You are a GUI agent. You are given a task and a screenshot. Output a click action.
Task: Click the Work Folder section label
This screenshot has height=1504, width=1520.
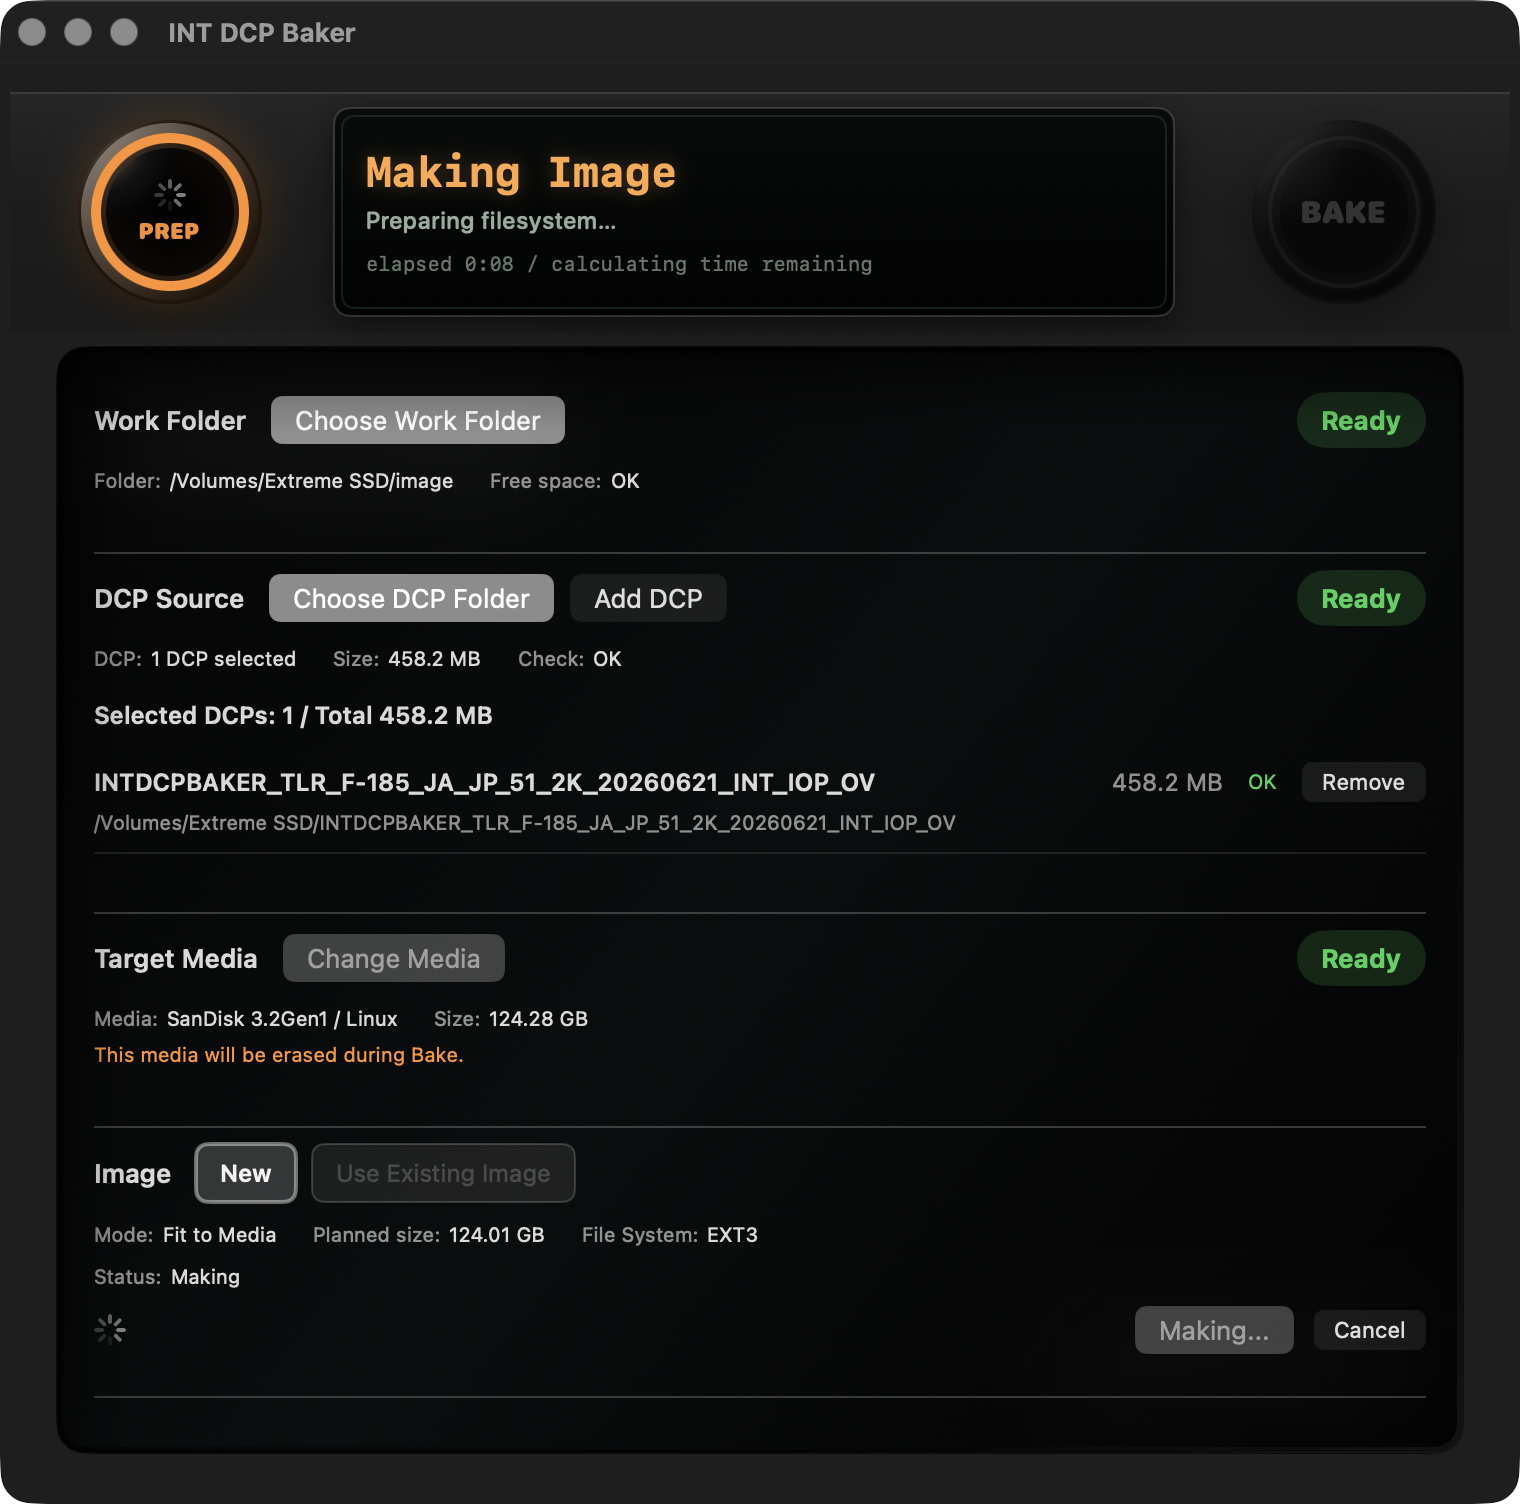tap(170, 420)
